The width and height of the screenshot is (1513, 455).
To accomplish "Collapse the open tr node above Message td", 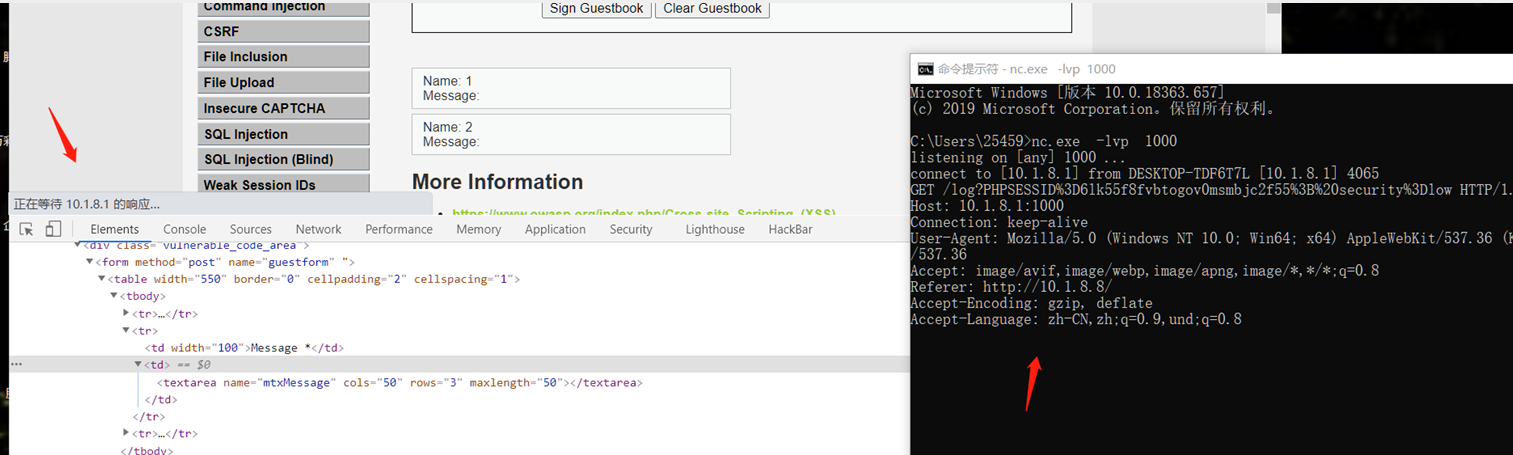I will 127,330.
